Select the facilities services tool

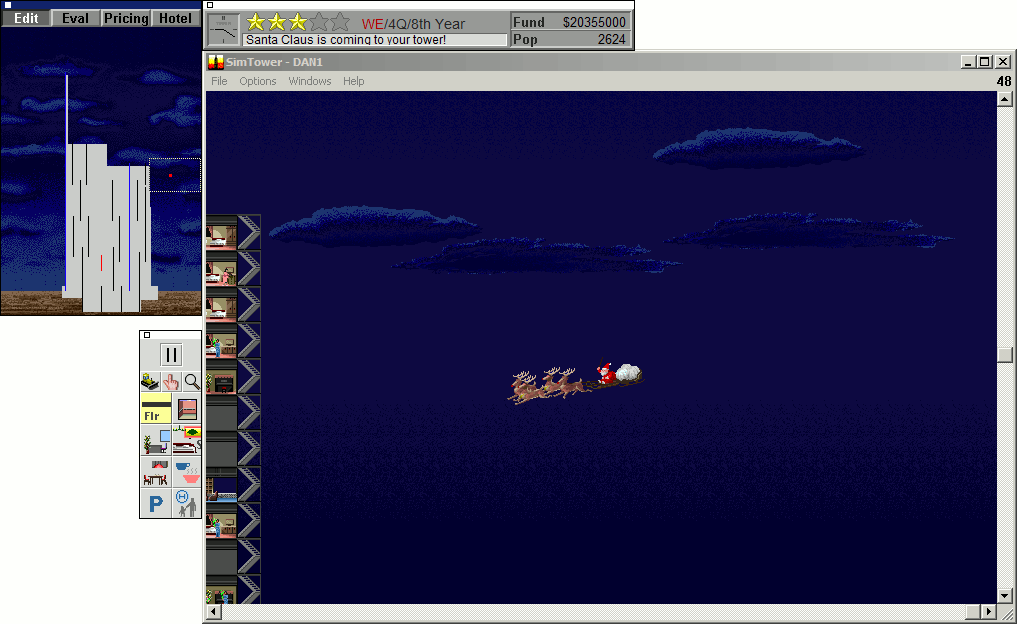click(187, 504)
